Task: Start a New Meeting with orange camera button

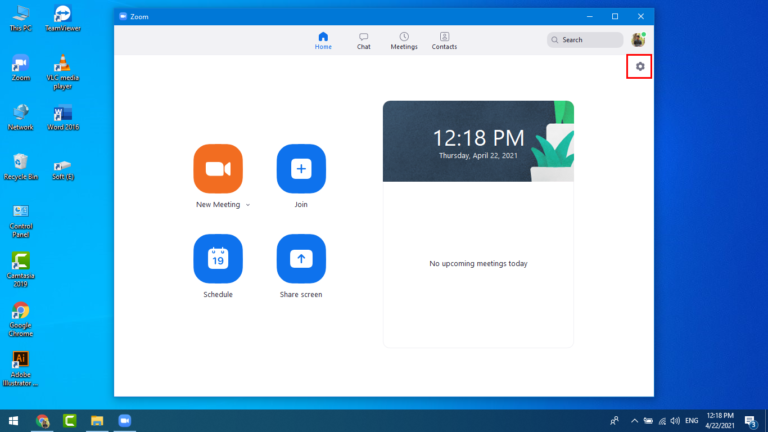Action: point(218,168)
